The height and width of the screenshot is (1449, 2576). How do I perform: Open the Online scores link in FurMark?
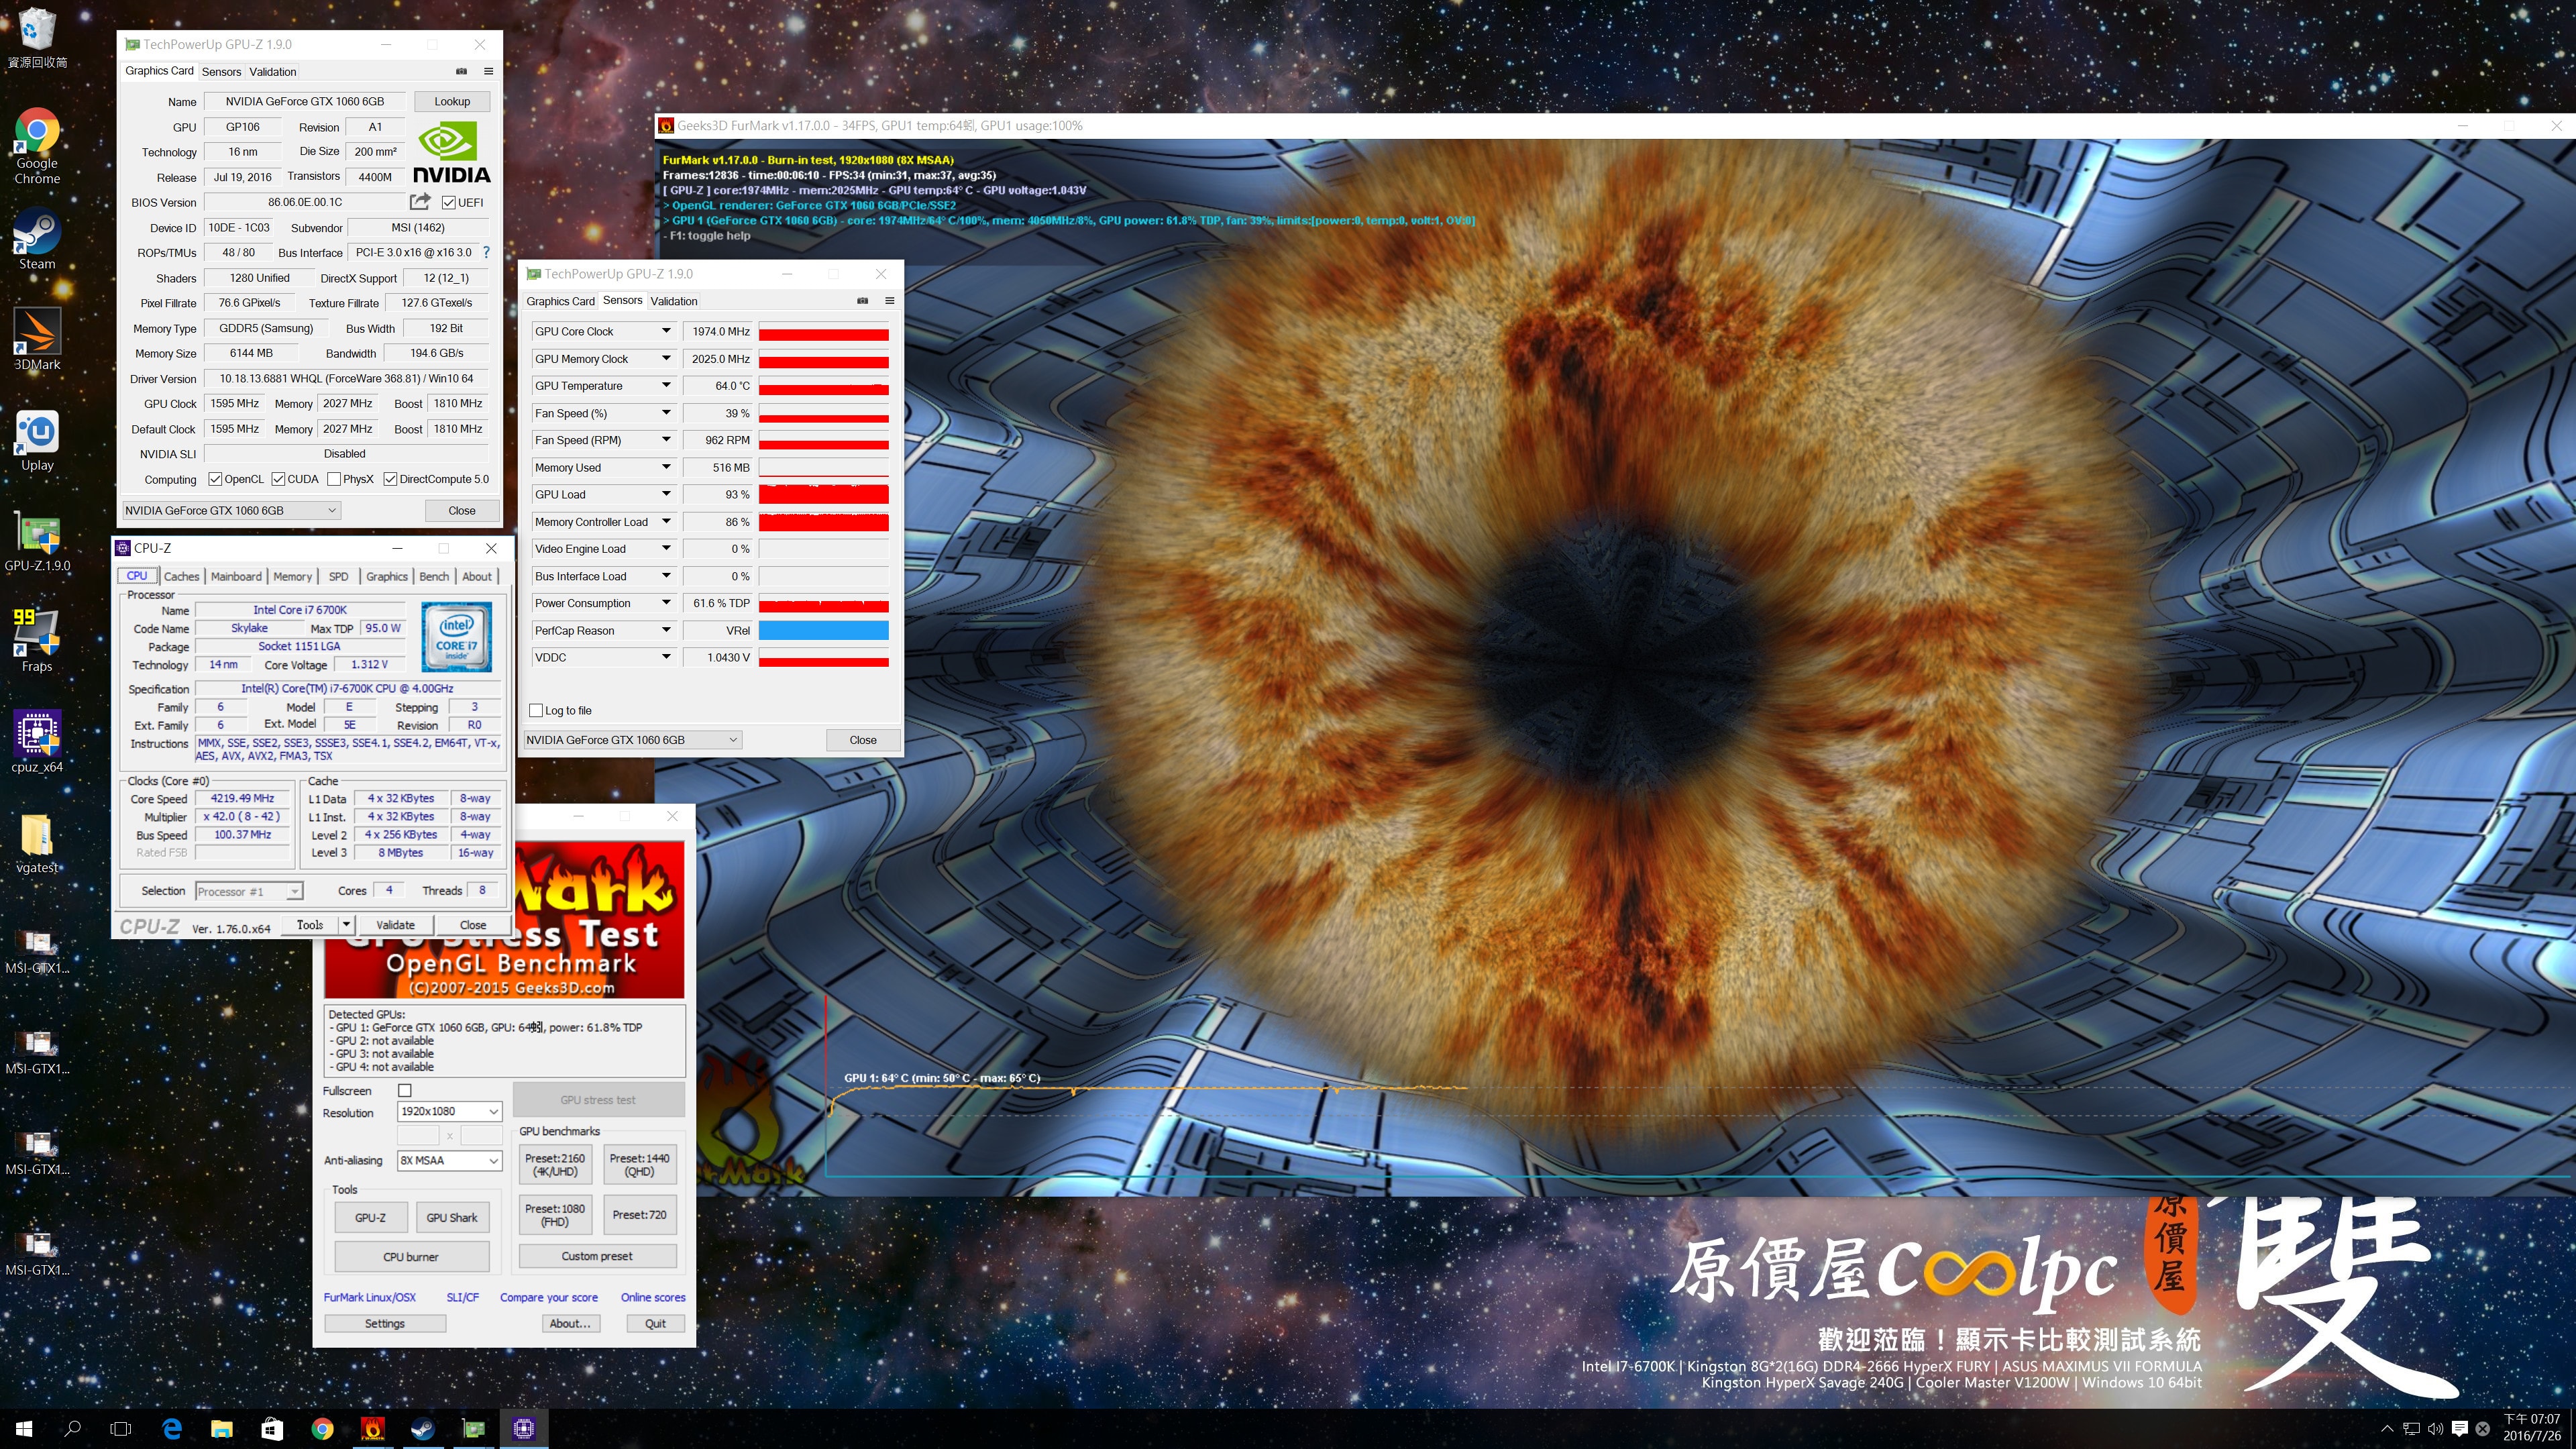[x=653, y=1297]
